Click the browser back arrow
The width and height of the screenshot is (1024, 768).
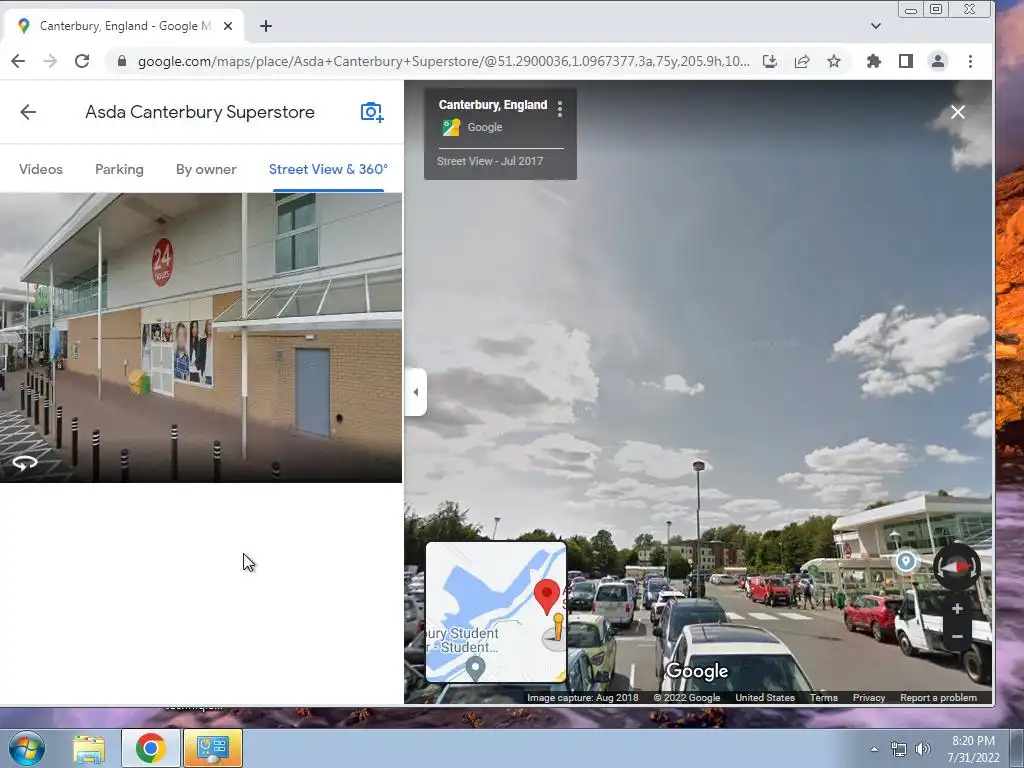click(18, 61)
